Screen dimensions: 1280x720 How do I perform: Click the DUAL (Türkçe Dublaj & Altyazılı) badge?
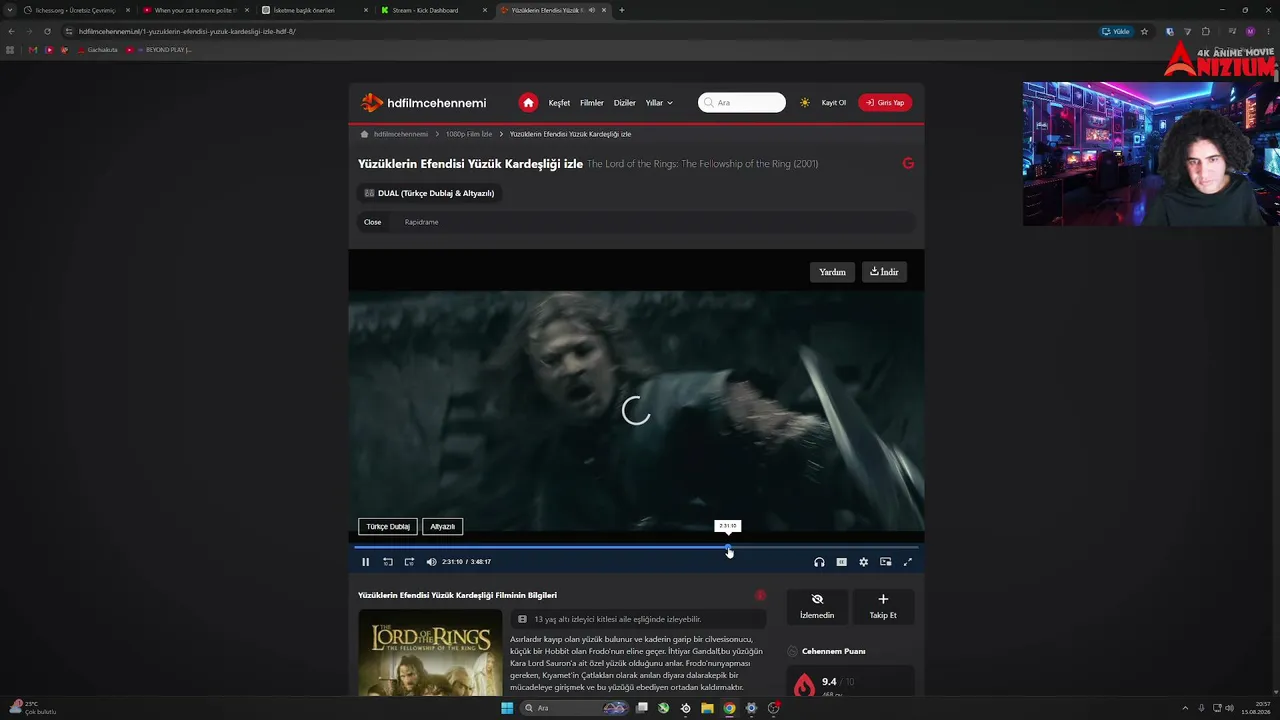point(429,193)
